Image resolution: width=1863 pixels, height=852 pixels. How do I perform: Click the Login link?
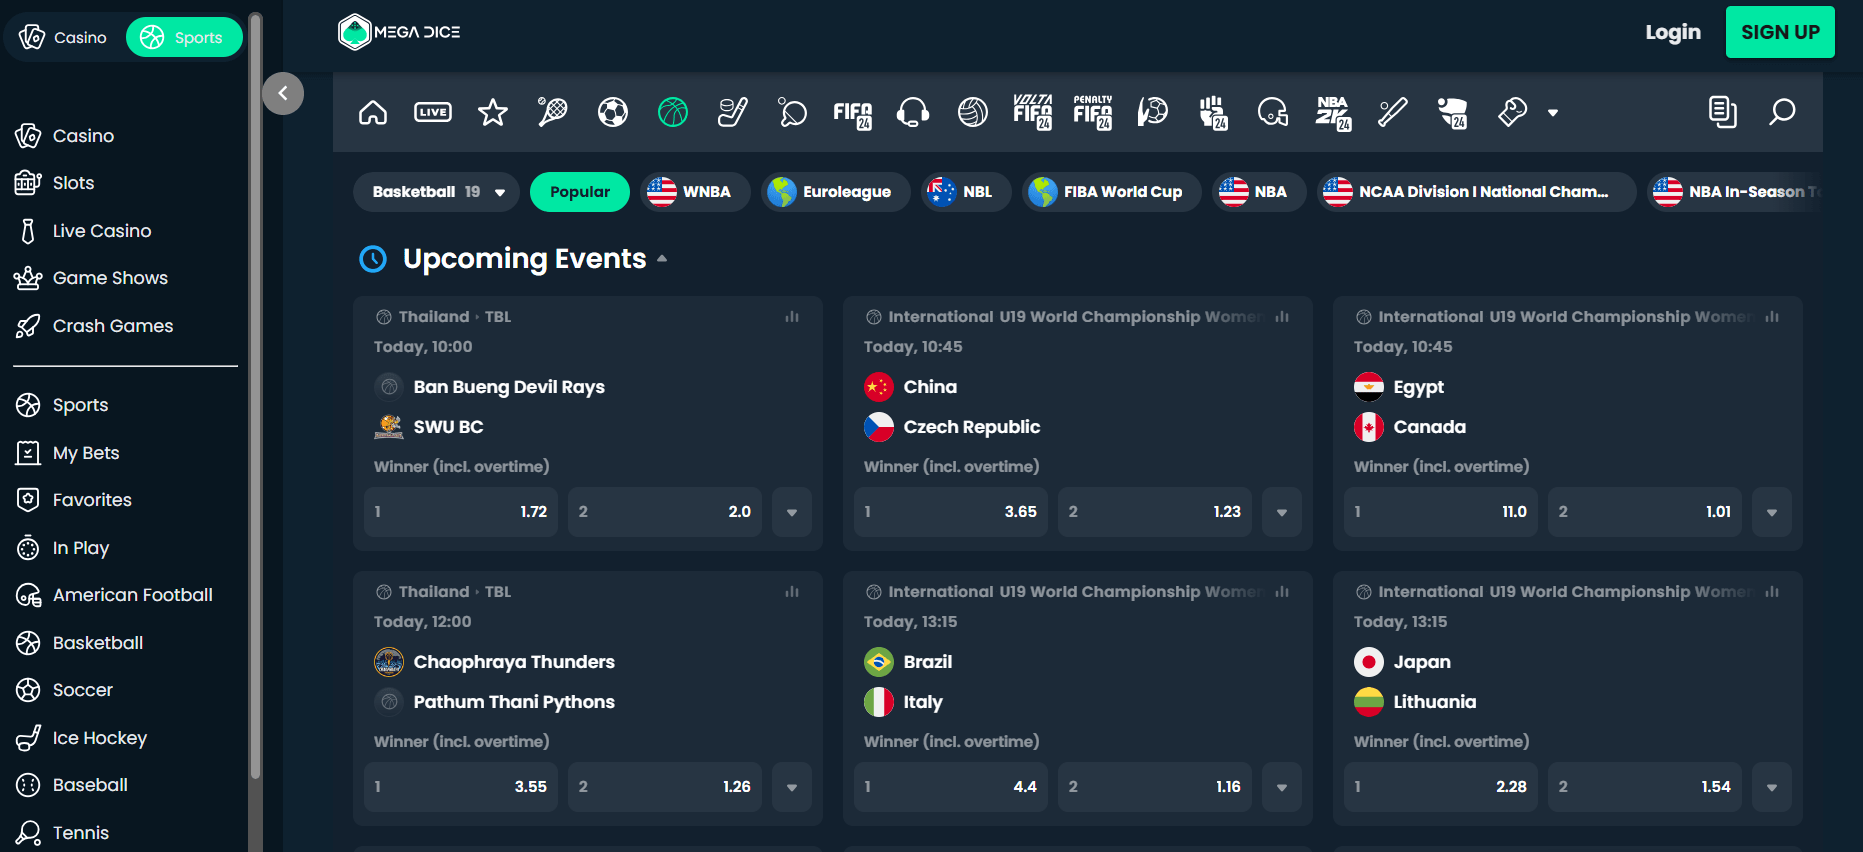(1673, 32)
